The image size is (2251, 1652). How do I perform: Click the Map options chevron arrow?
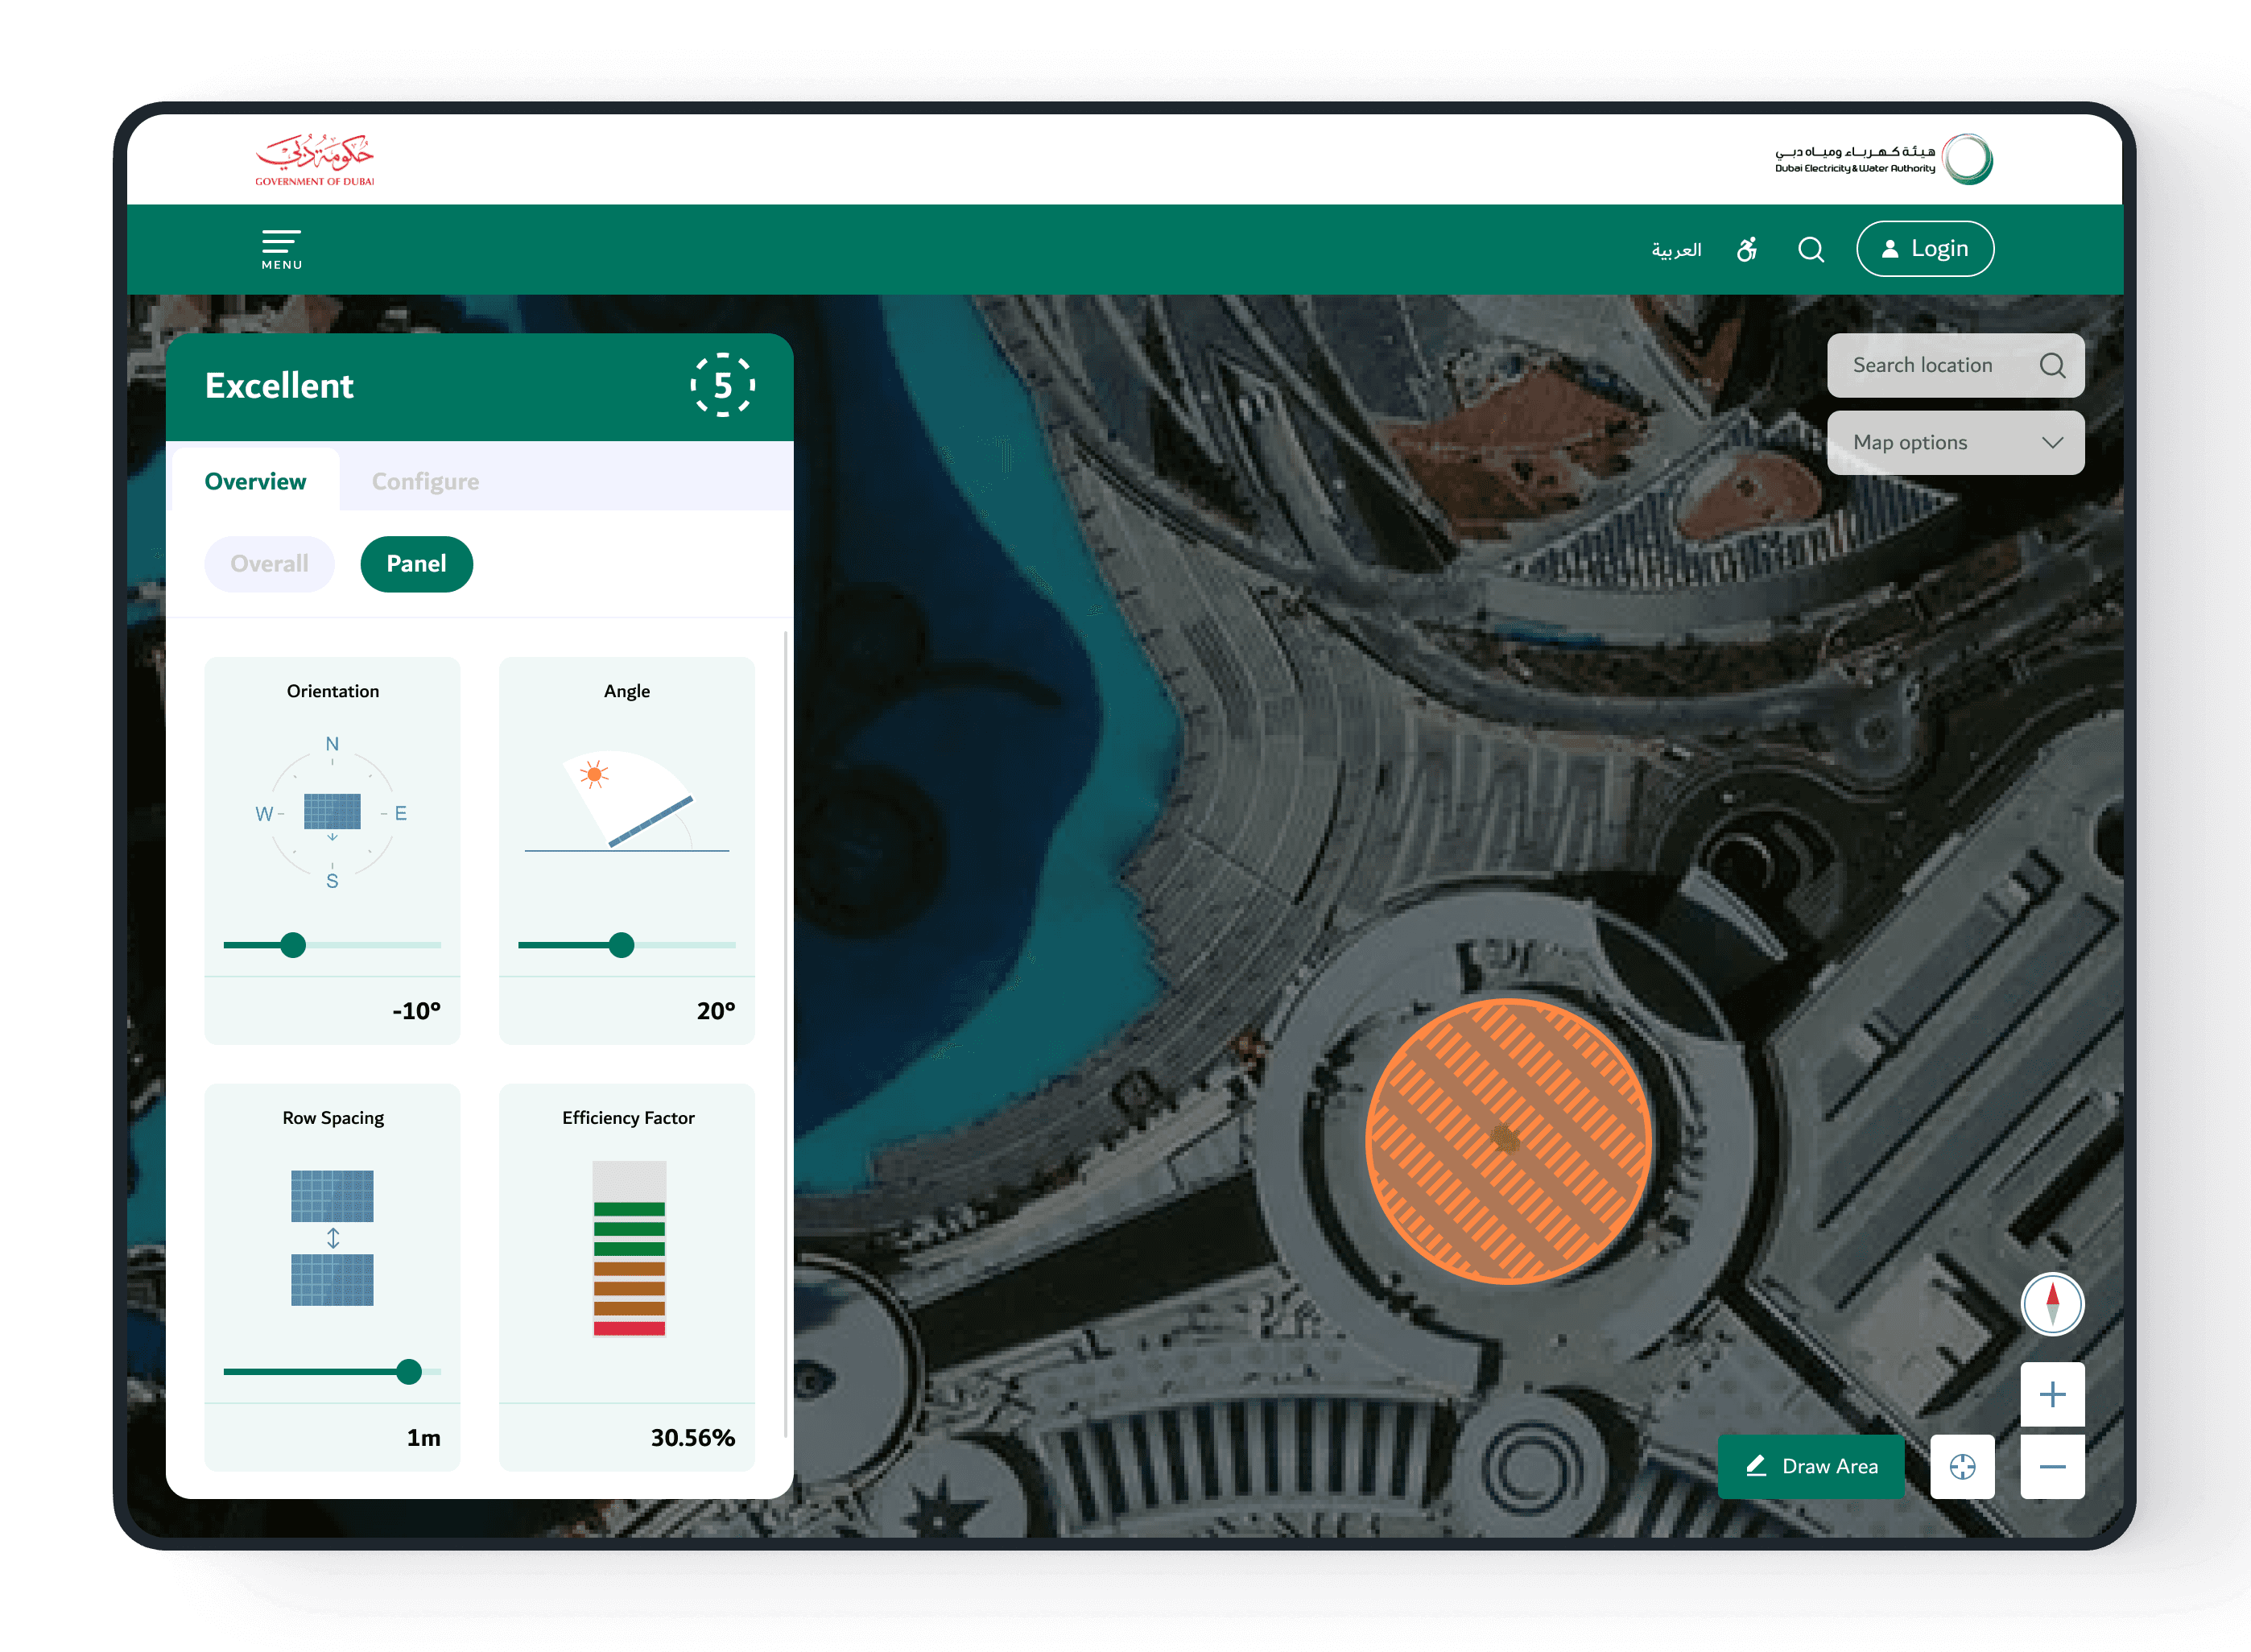click(2052, 442)
